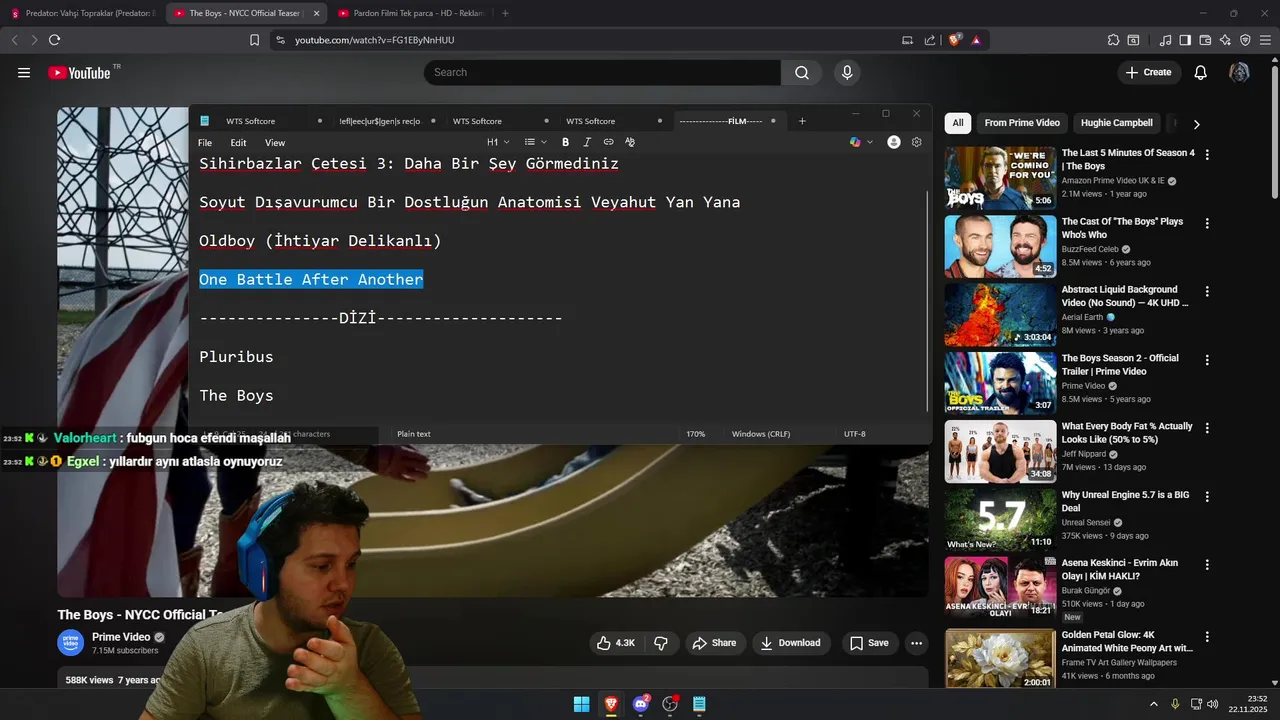
Task: Click the Share button under video
Action: tap(714, 643)
